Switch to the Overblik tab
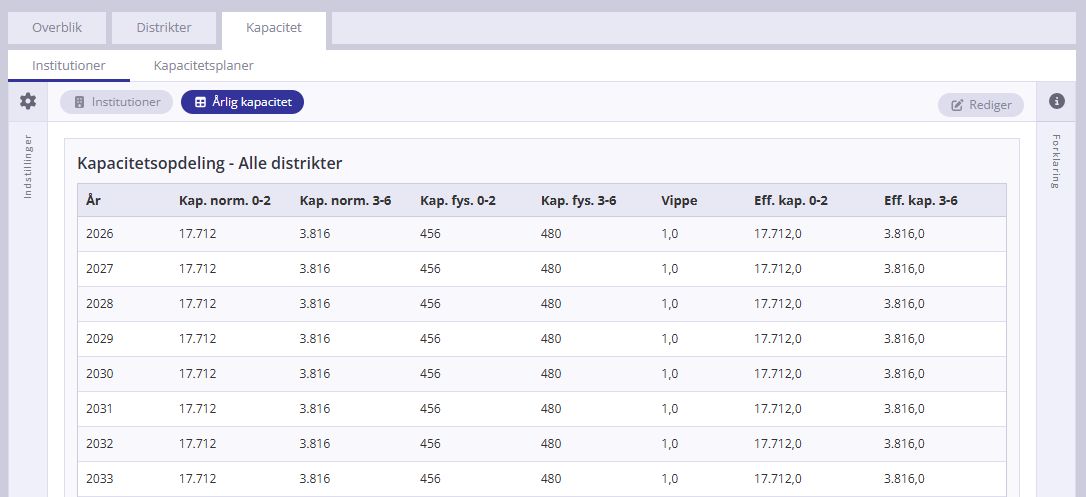The image size is (1086, 497). [57, 28]
